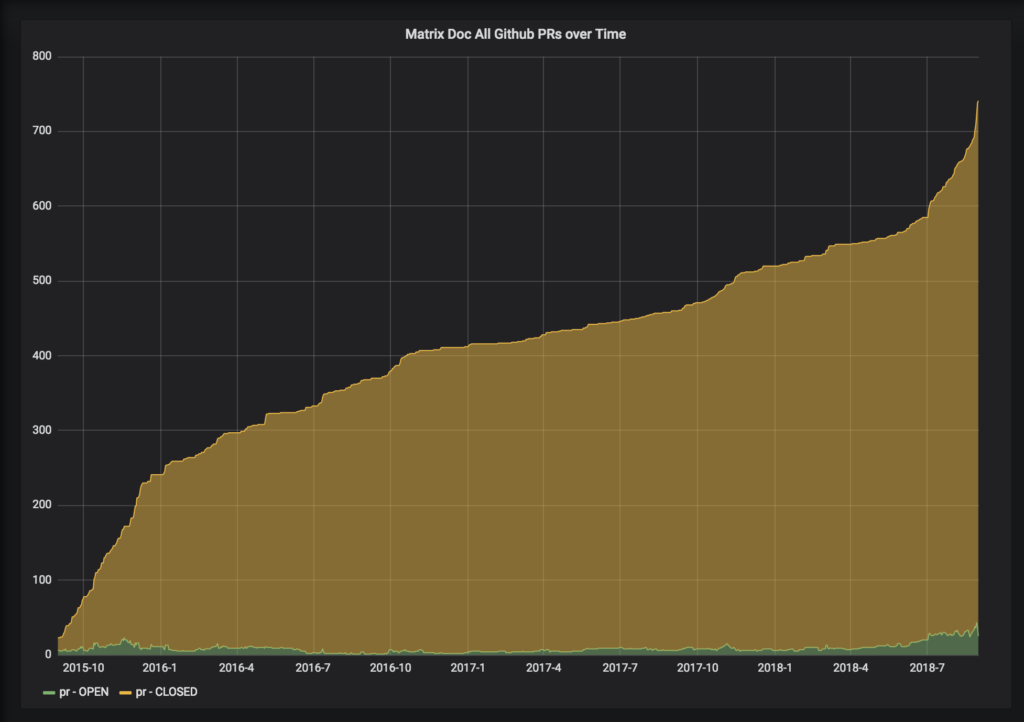Click the 0 y-axis label

(x=47, y=654)
